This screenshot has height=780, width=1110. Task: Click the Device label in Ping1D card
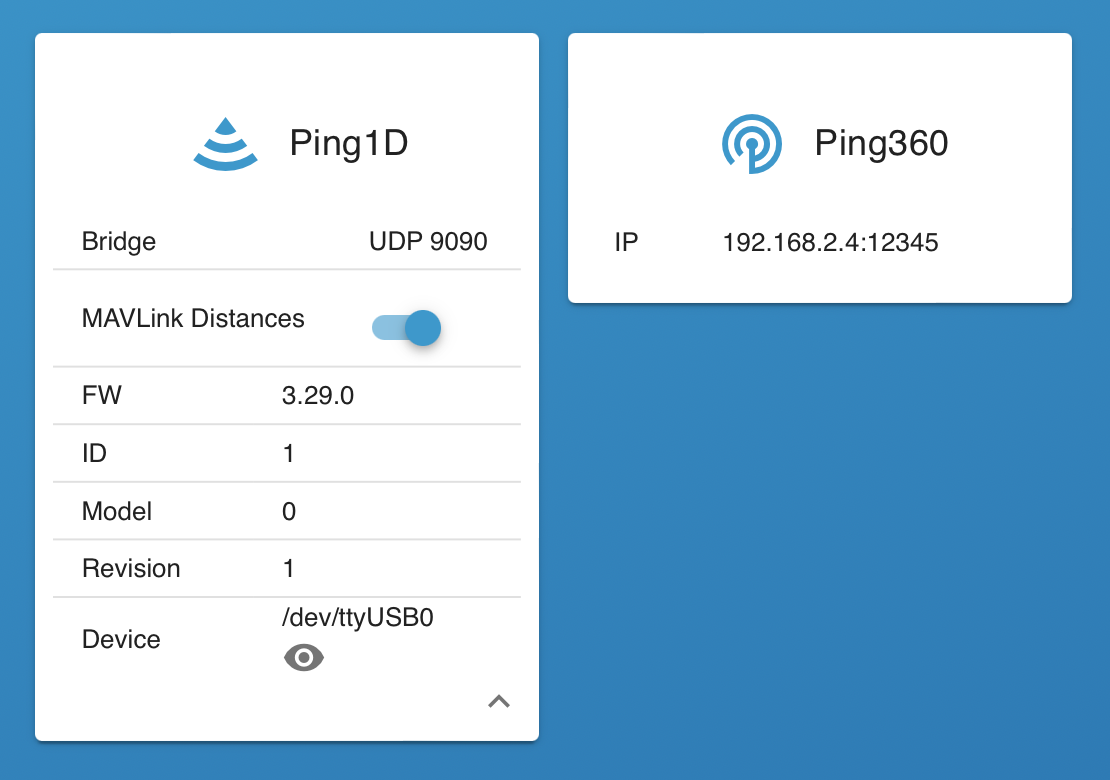pyautogui.click(x=121, y=639)
